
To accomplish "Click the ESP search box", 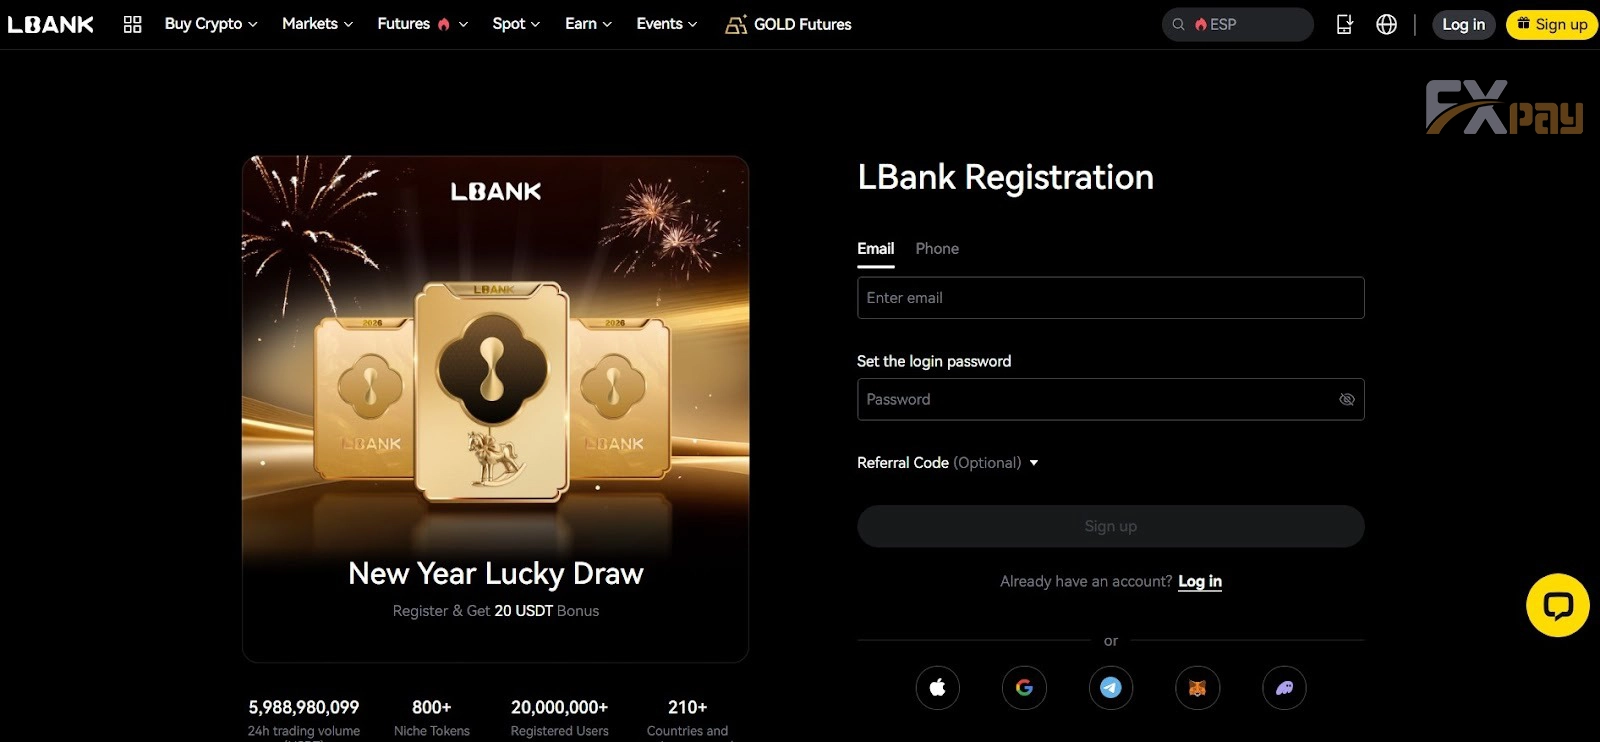I will (x=1238, y=24).
